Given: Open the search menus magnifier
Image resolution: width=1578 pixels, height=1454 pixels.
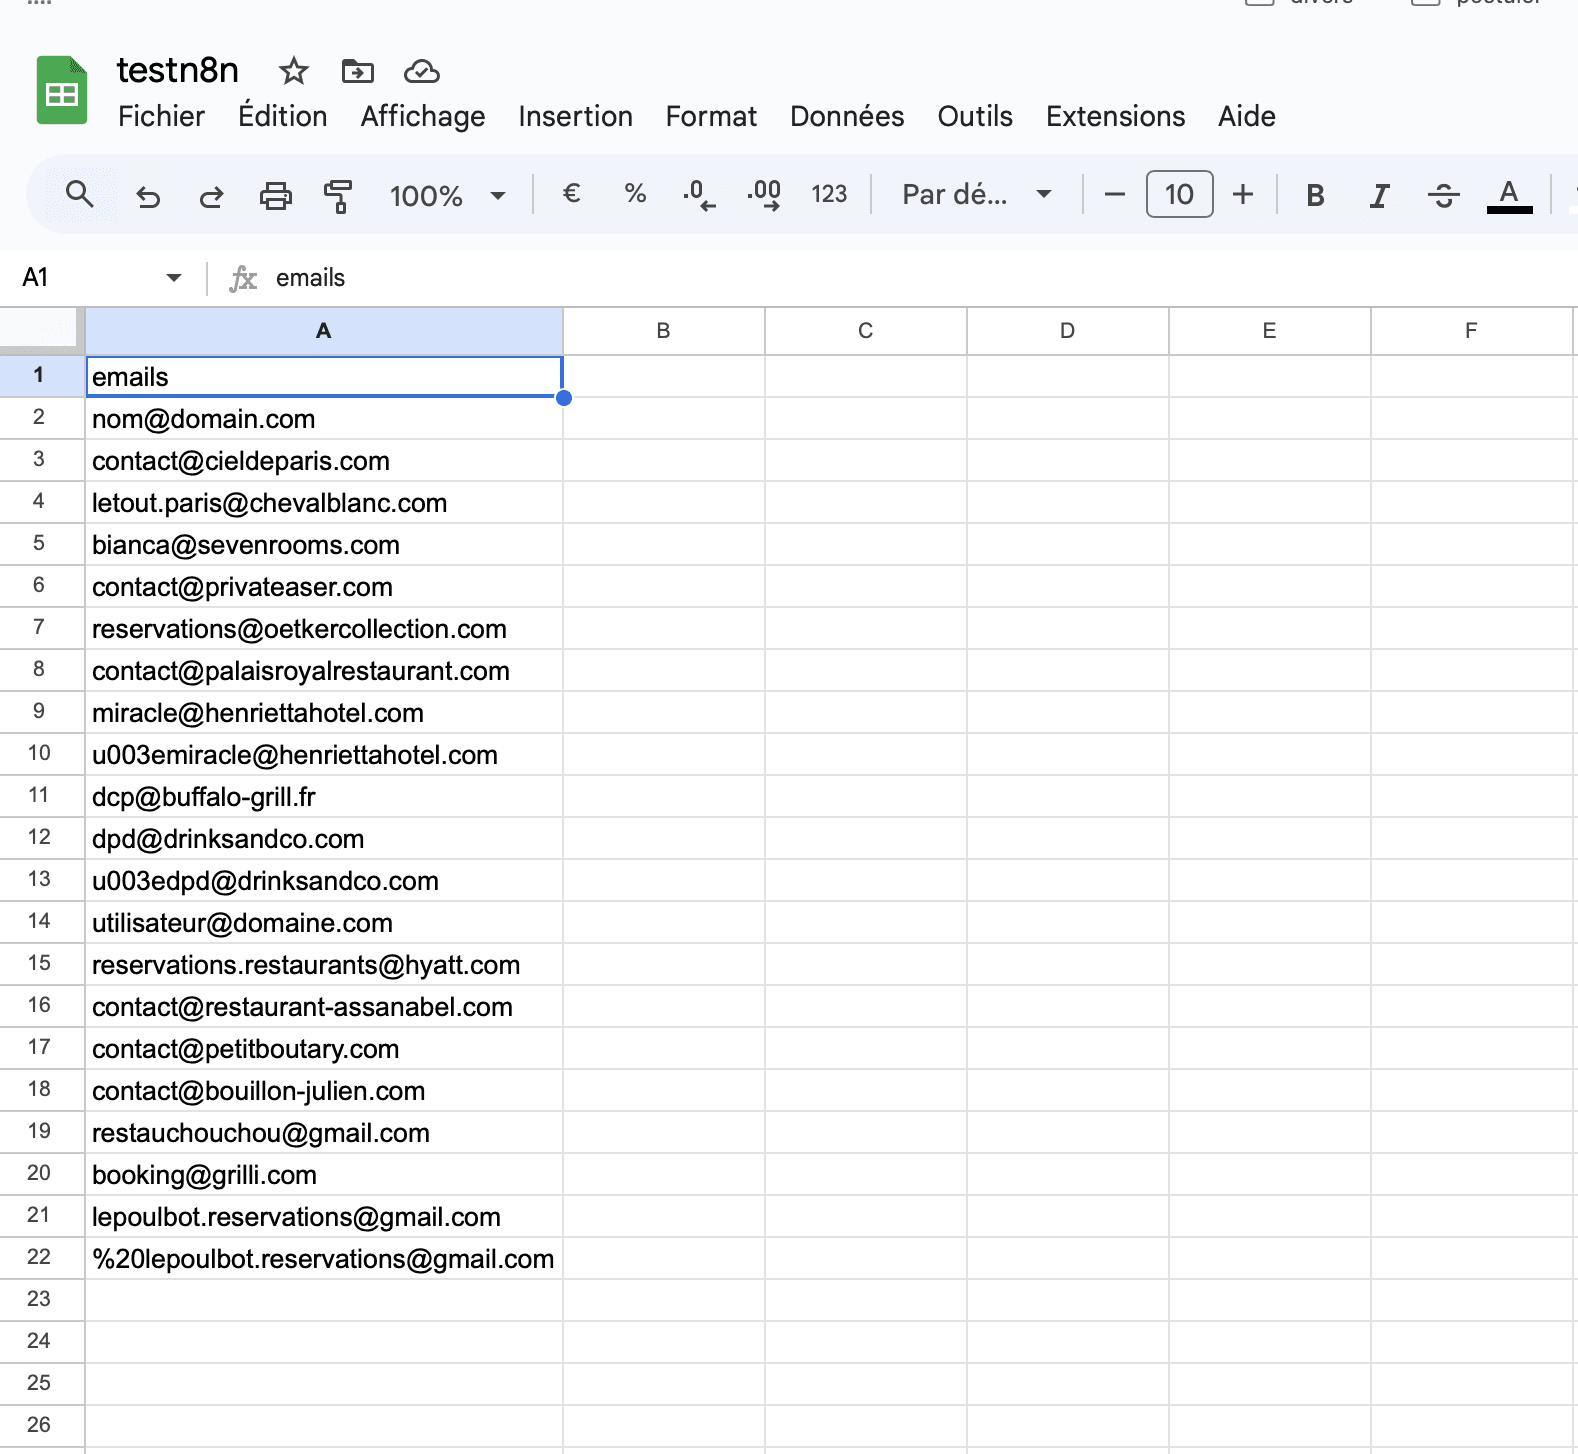Looking at the screenshot, I should [x=80, y=194].
